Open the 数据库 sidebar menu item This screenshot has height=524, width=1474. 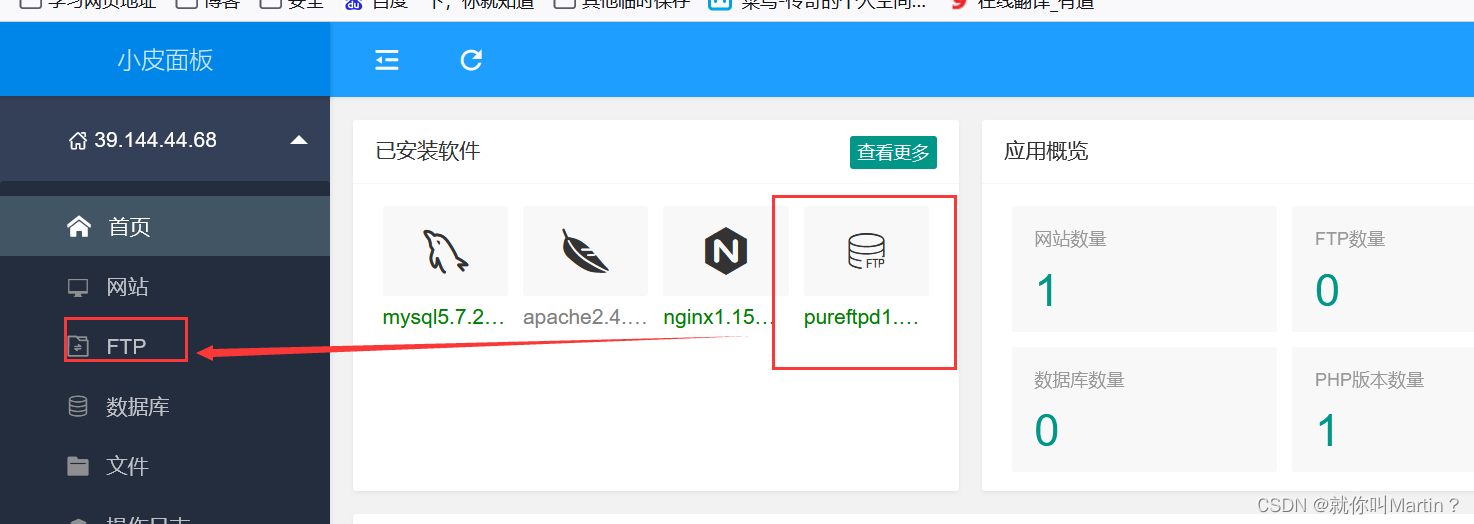click(x=165, y=407)
